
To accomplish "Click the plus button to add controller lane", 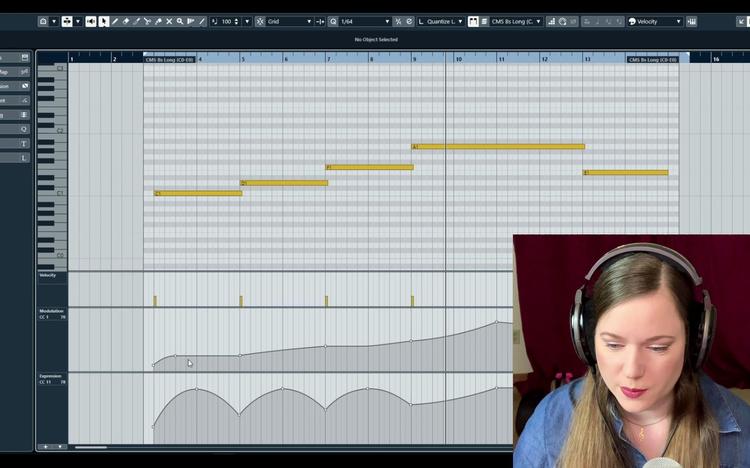I will (46, 447).
